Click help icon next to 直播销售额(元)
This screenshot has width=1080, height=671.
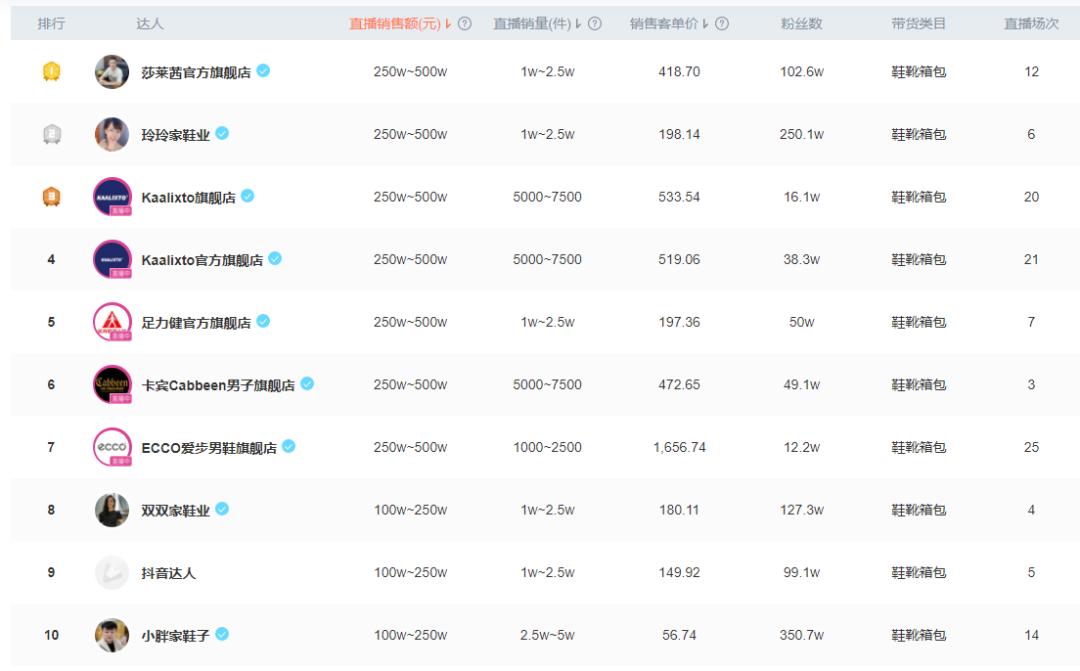(465, 23)
